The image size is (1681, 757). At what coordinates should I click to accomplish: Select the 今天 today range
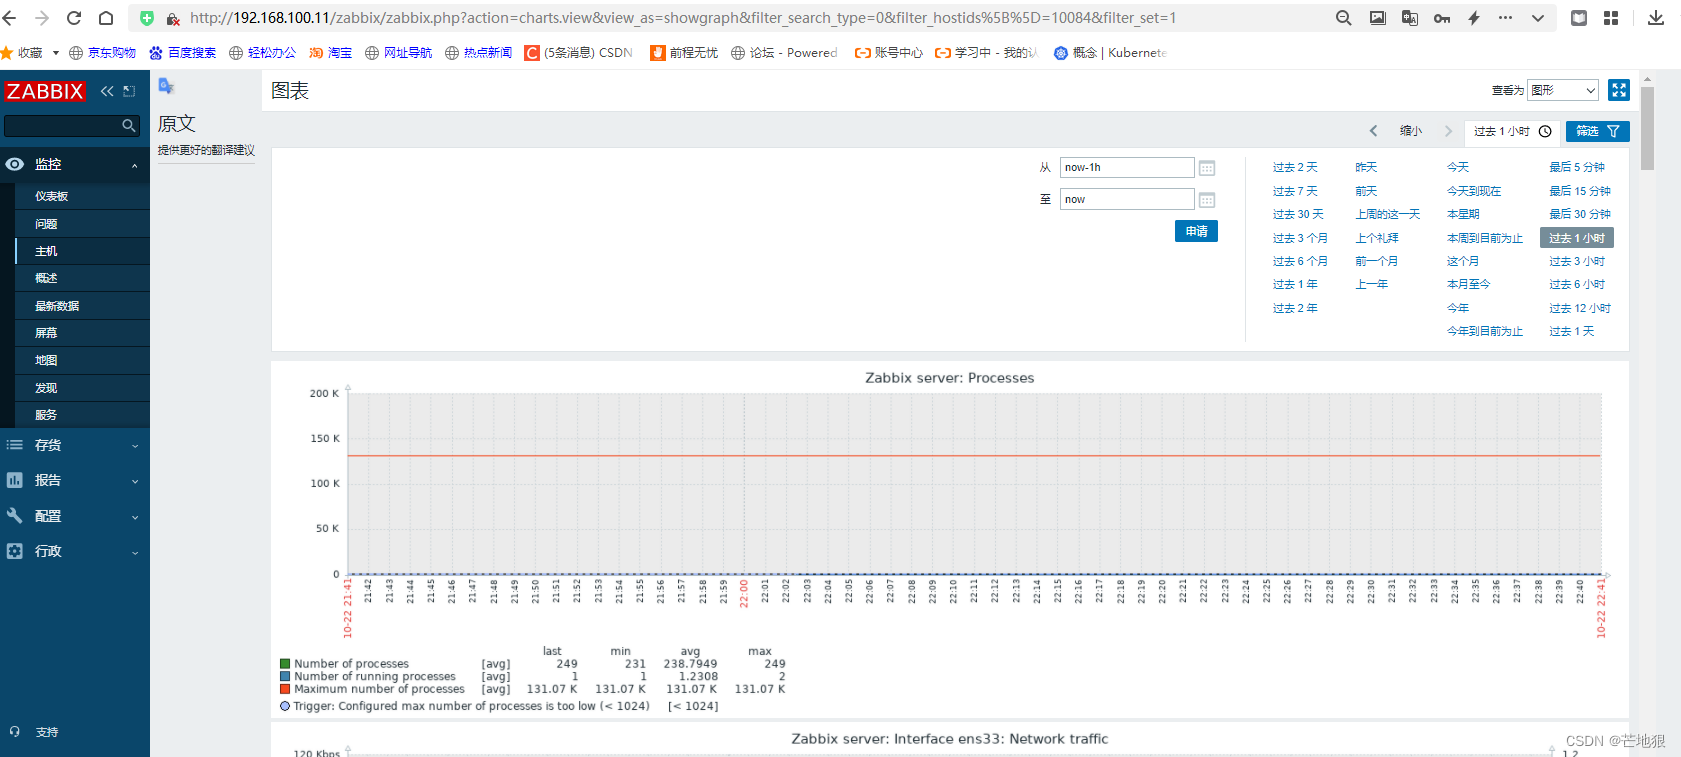(x=1458, y=167)
